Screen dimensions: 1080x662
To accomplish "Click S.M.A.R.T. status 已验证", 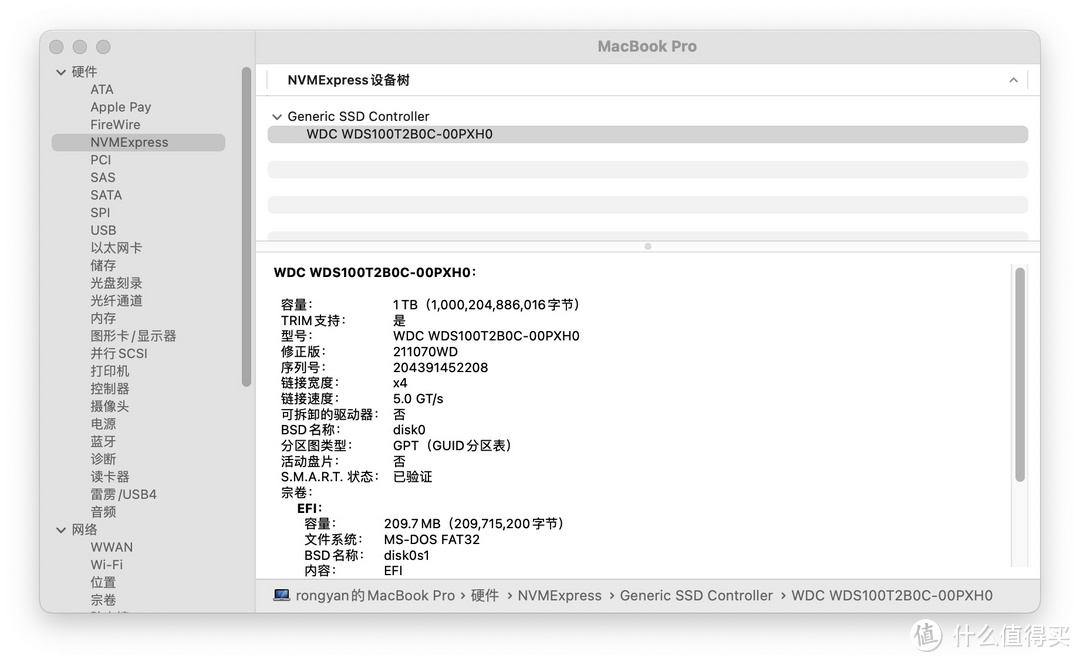I will (412, 477).
